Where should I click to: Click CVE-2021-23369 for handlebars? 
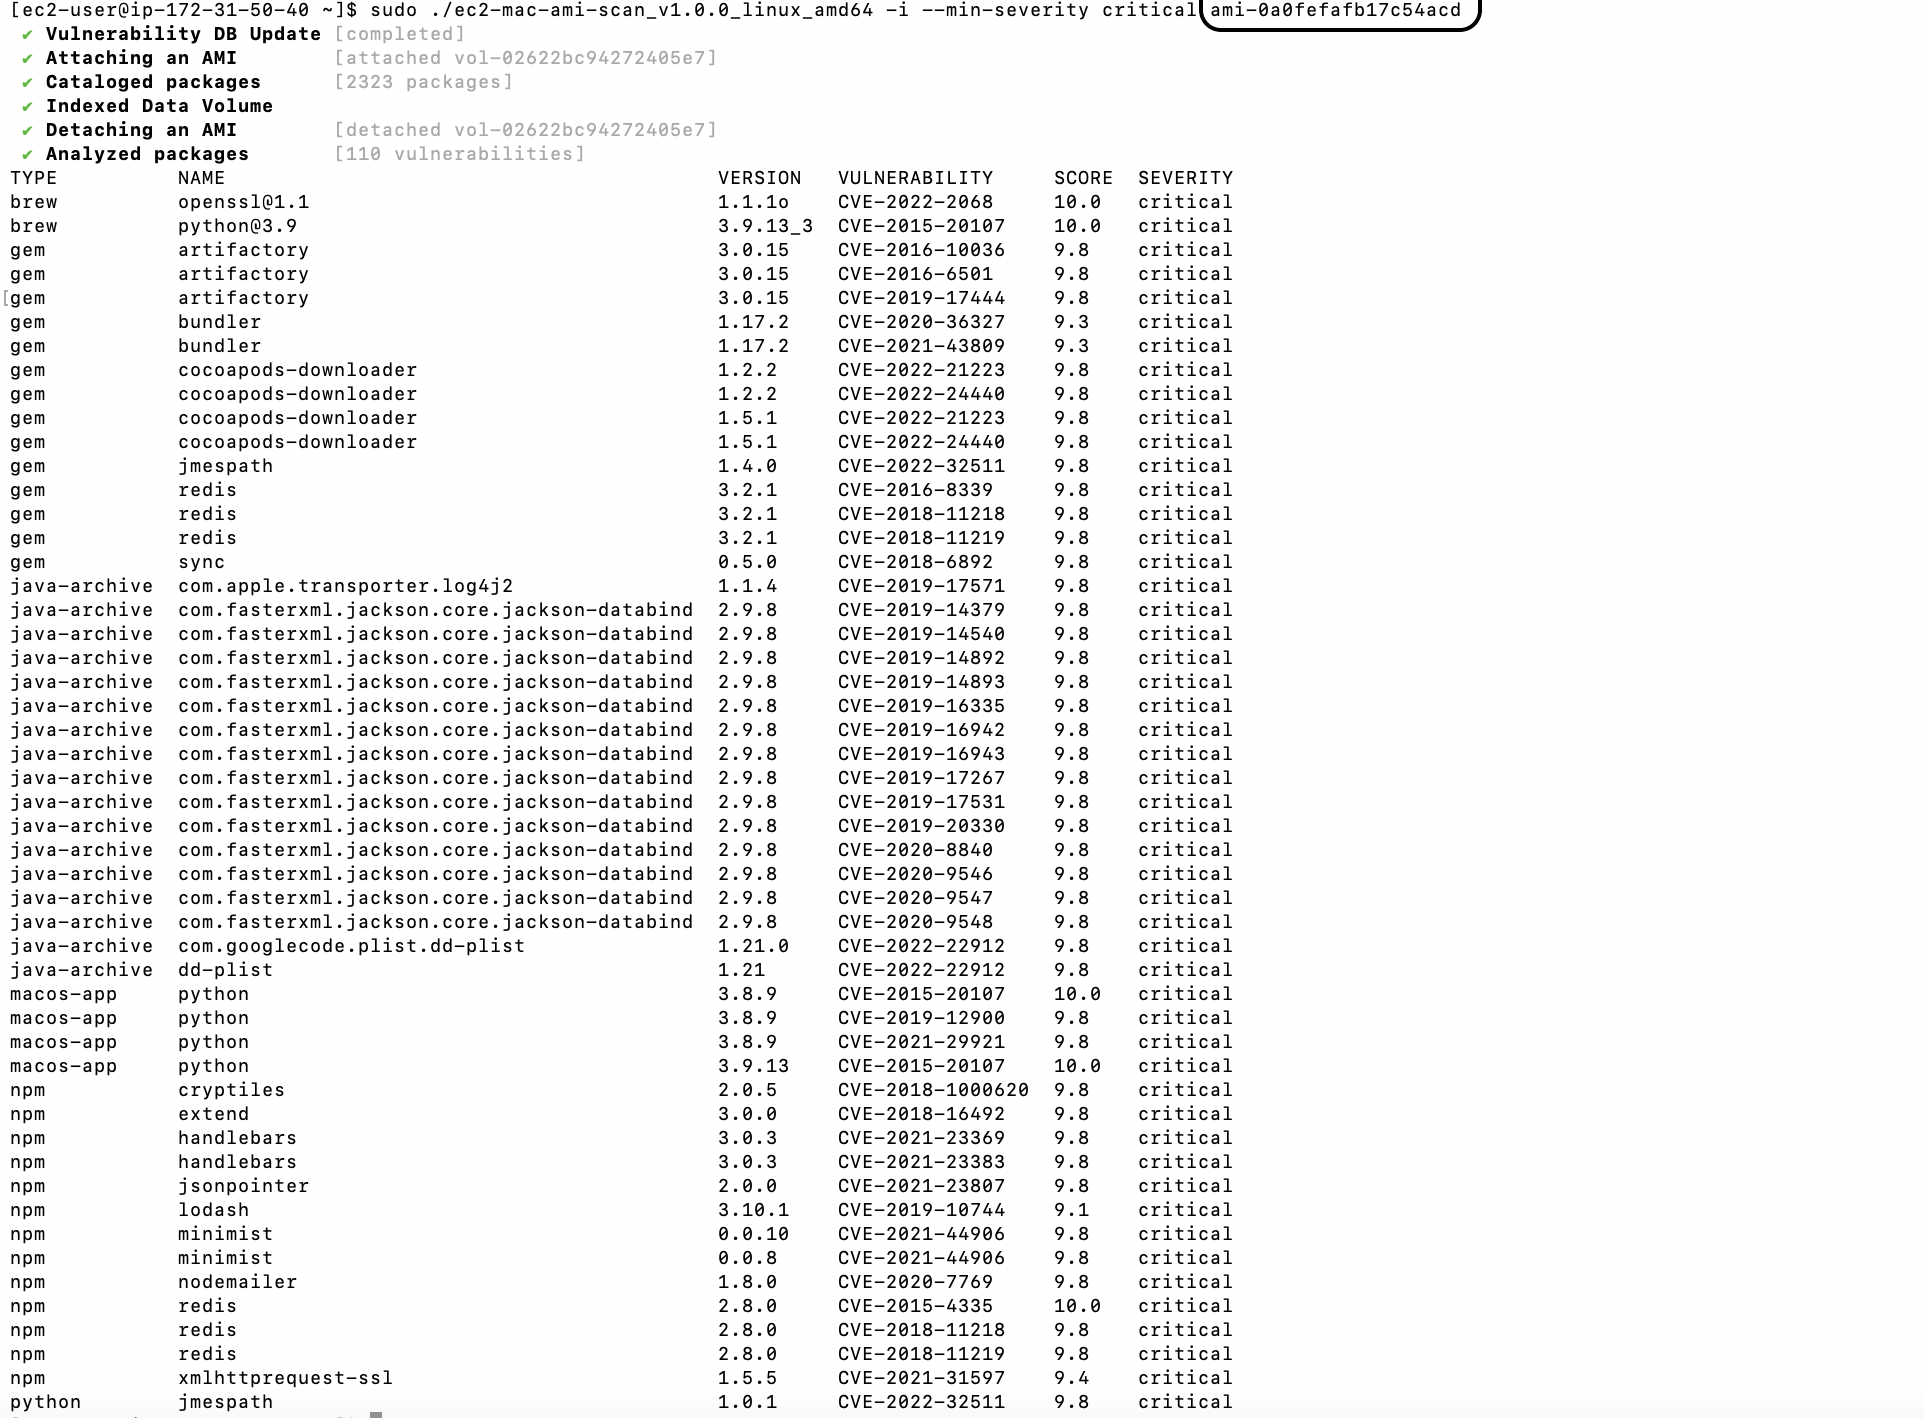(x=922, y=1138)
